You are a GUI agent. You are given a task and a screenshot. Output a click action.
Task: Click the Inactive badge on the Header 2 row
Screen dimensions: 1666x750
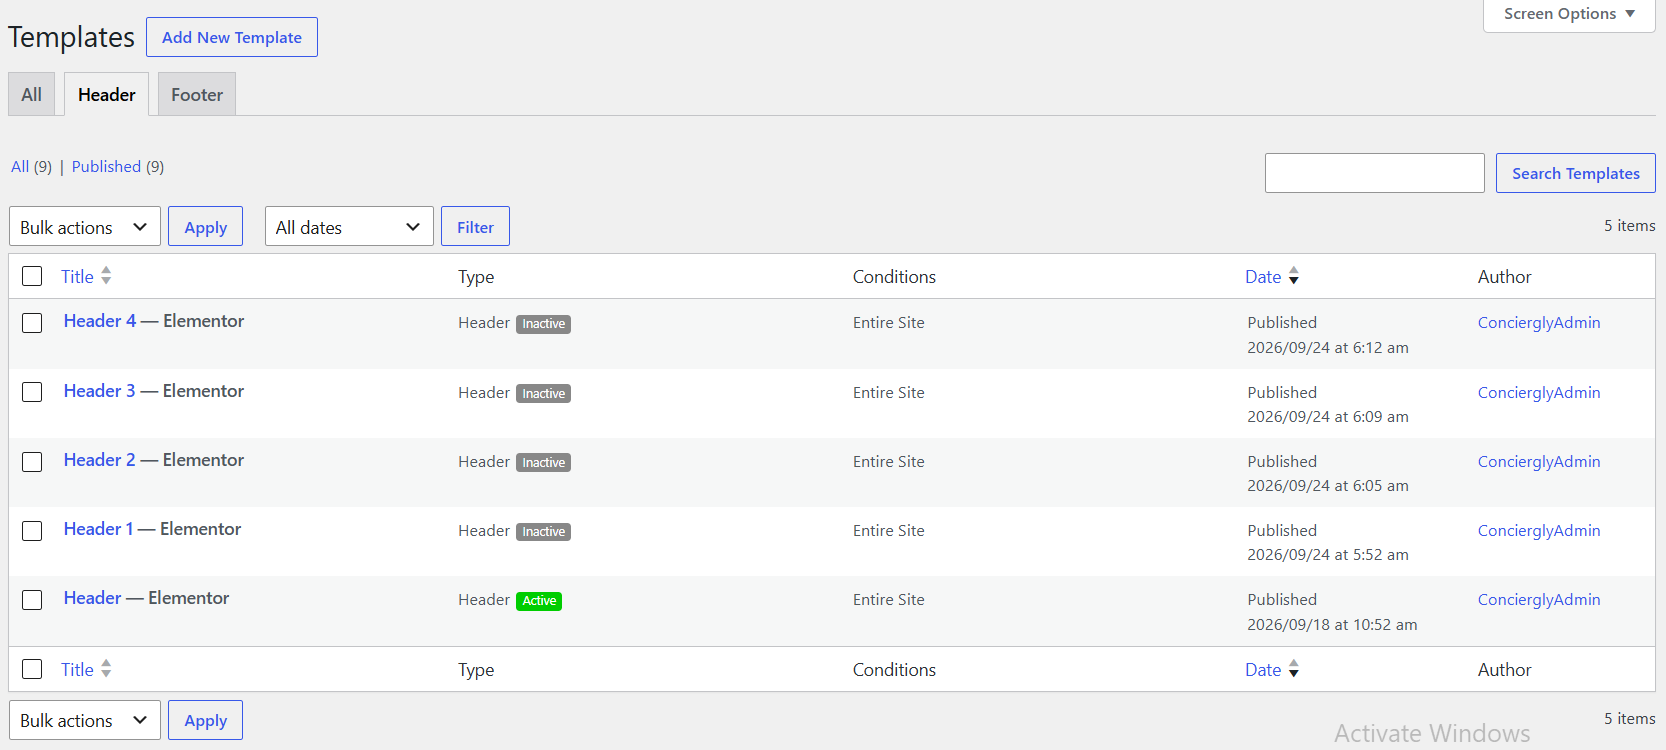(543, 463)
